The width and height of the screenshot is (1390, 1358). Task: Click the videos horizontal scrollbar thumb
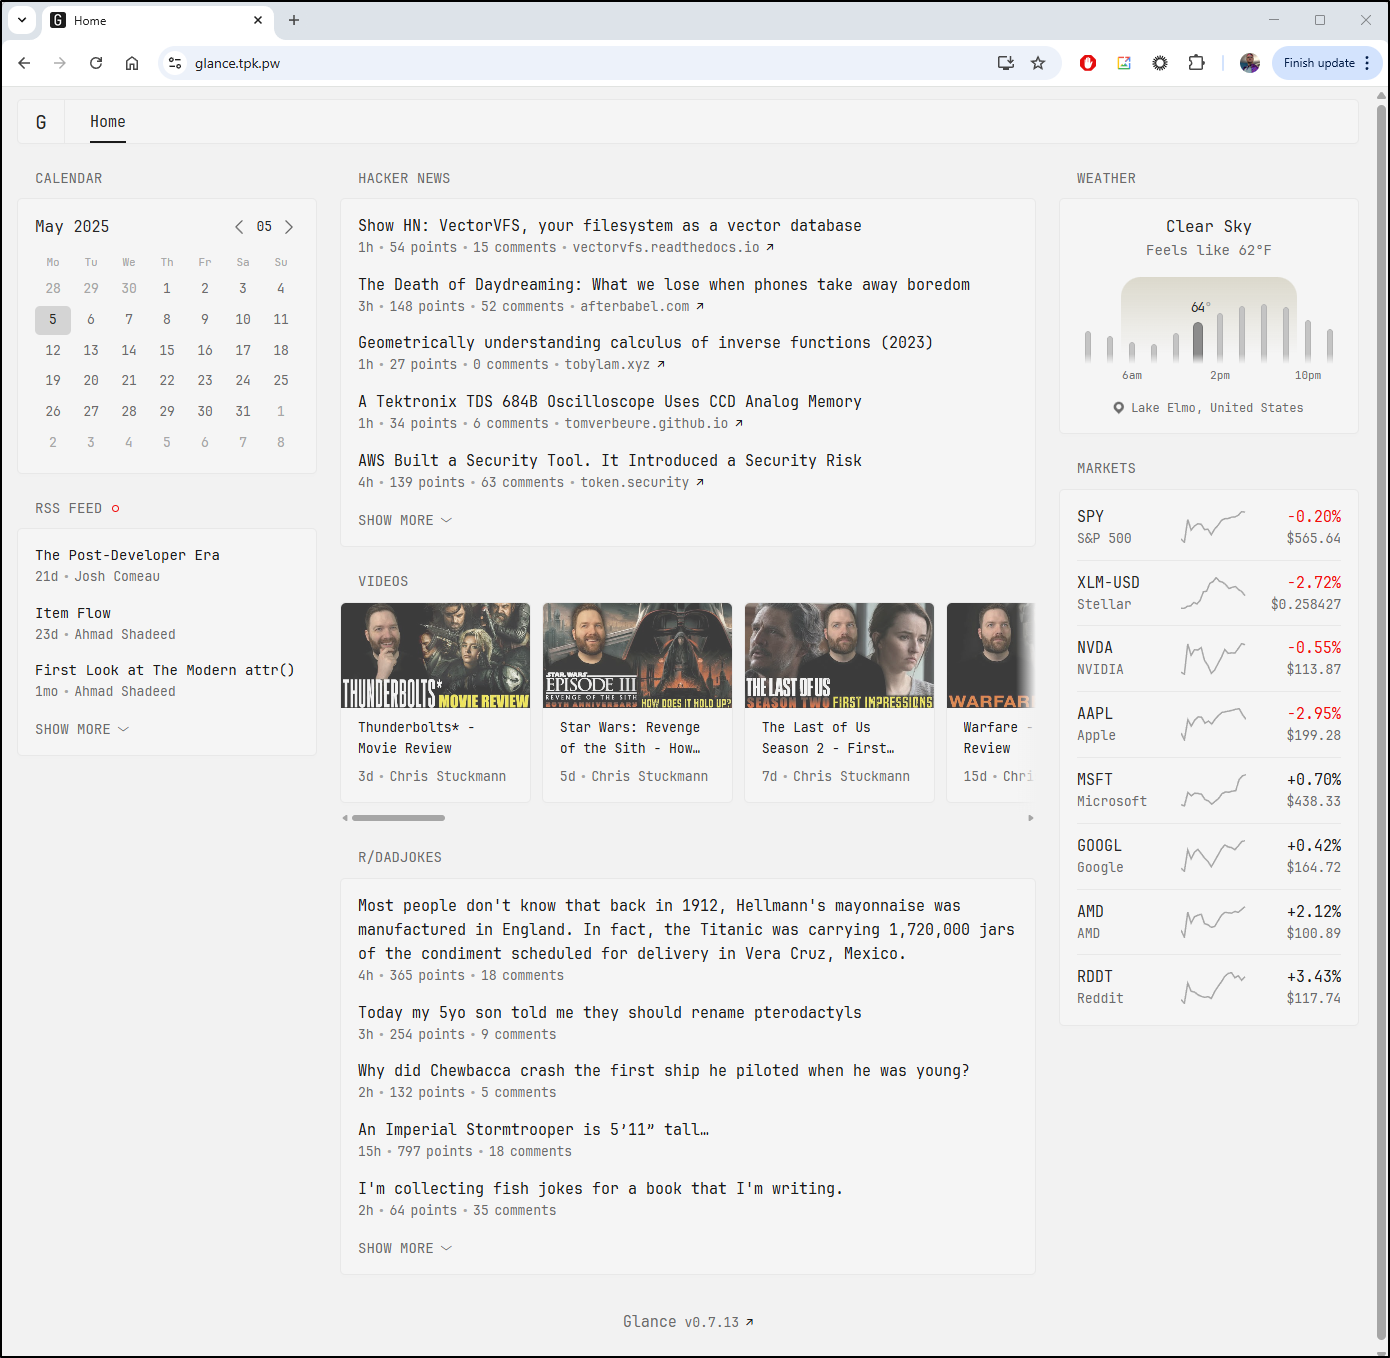[x=398, y=818]
